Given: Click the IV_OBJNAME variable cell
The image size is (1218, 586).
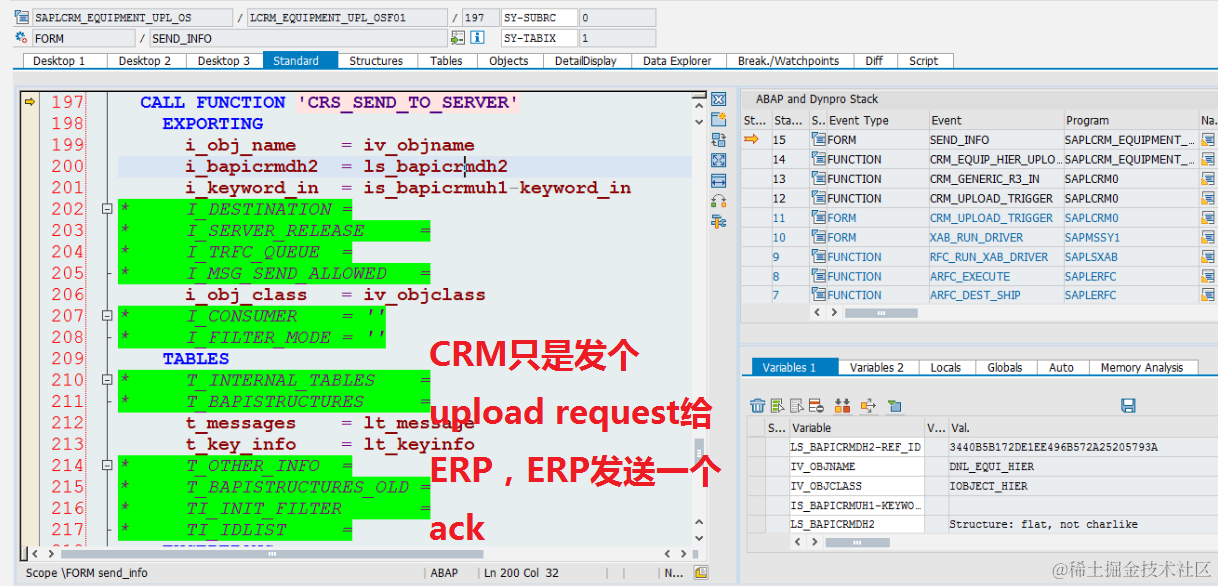Looking at the screenshot, I should 857,466.
